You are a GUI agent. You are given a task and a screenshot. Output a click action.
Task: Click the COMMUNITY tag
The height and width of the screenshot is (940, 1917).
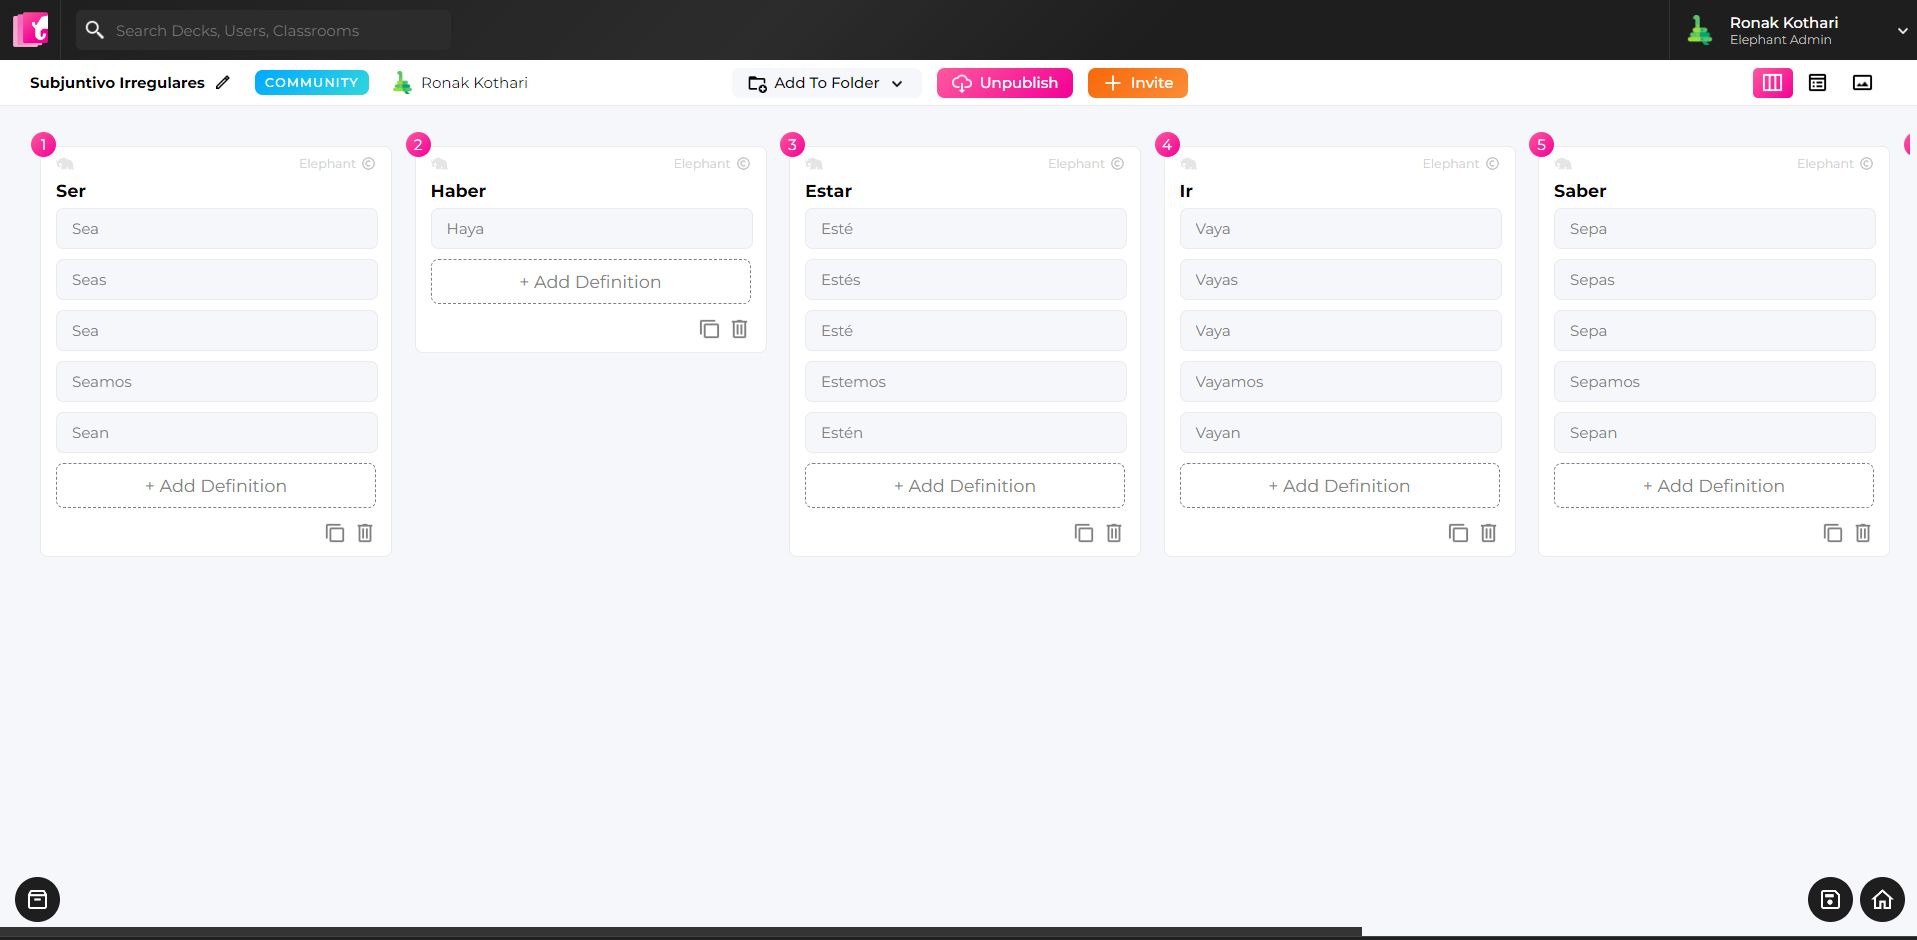(x=311, y=82)
